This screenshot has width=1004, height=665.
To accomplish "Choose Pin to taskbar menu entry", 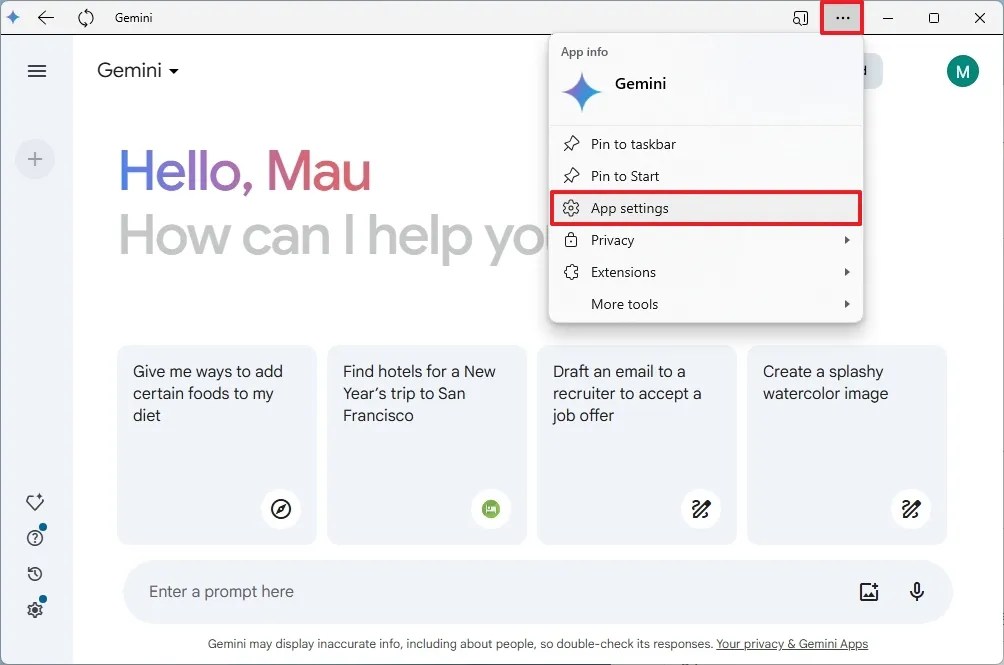I will pos(706,144).
